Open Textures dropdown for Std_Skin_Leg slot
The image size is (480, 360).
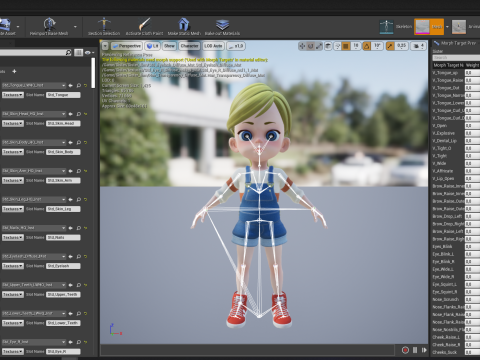pos(13,209)
